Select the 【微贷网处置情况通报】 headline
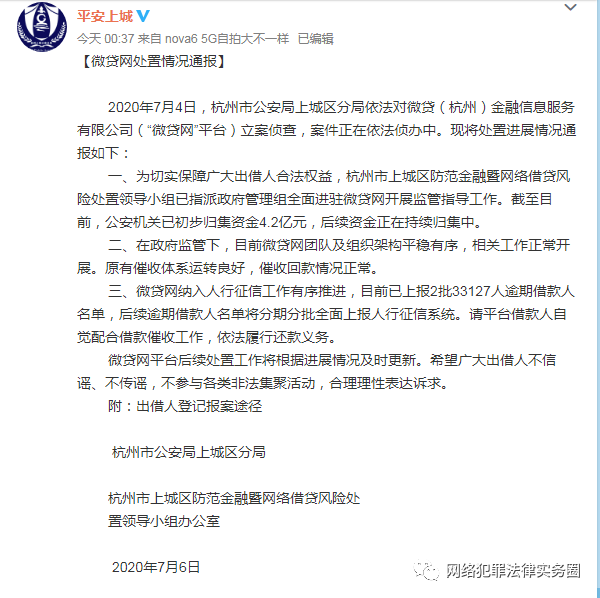The width and height of the screenshot is (600, 598). (x=154, y=61)
